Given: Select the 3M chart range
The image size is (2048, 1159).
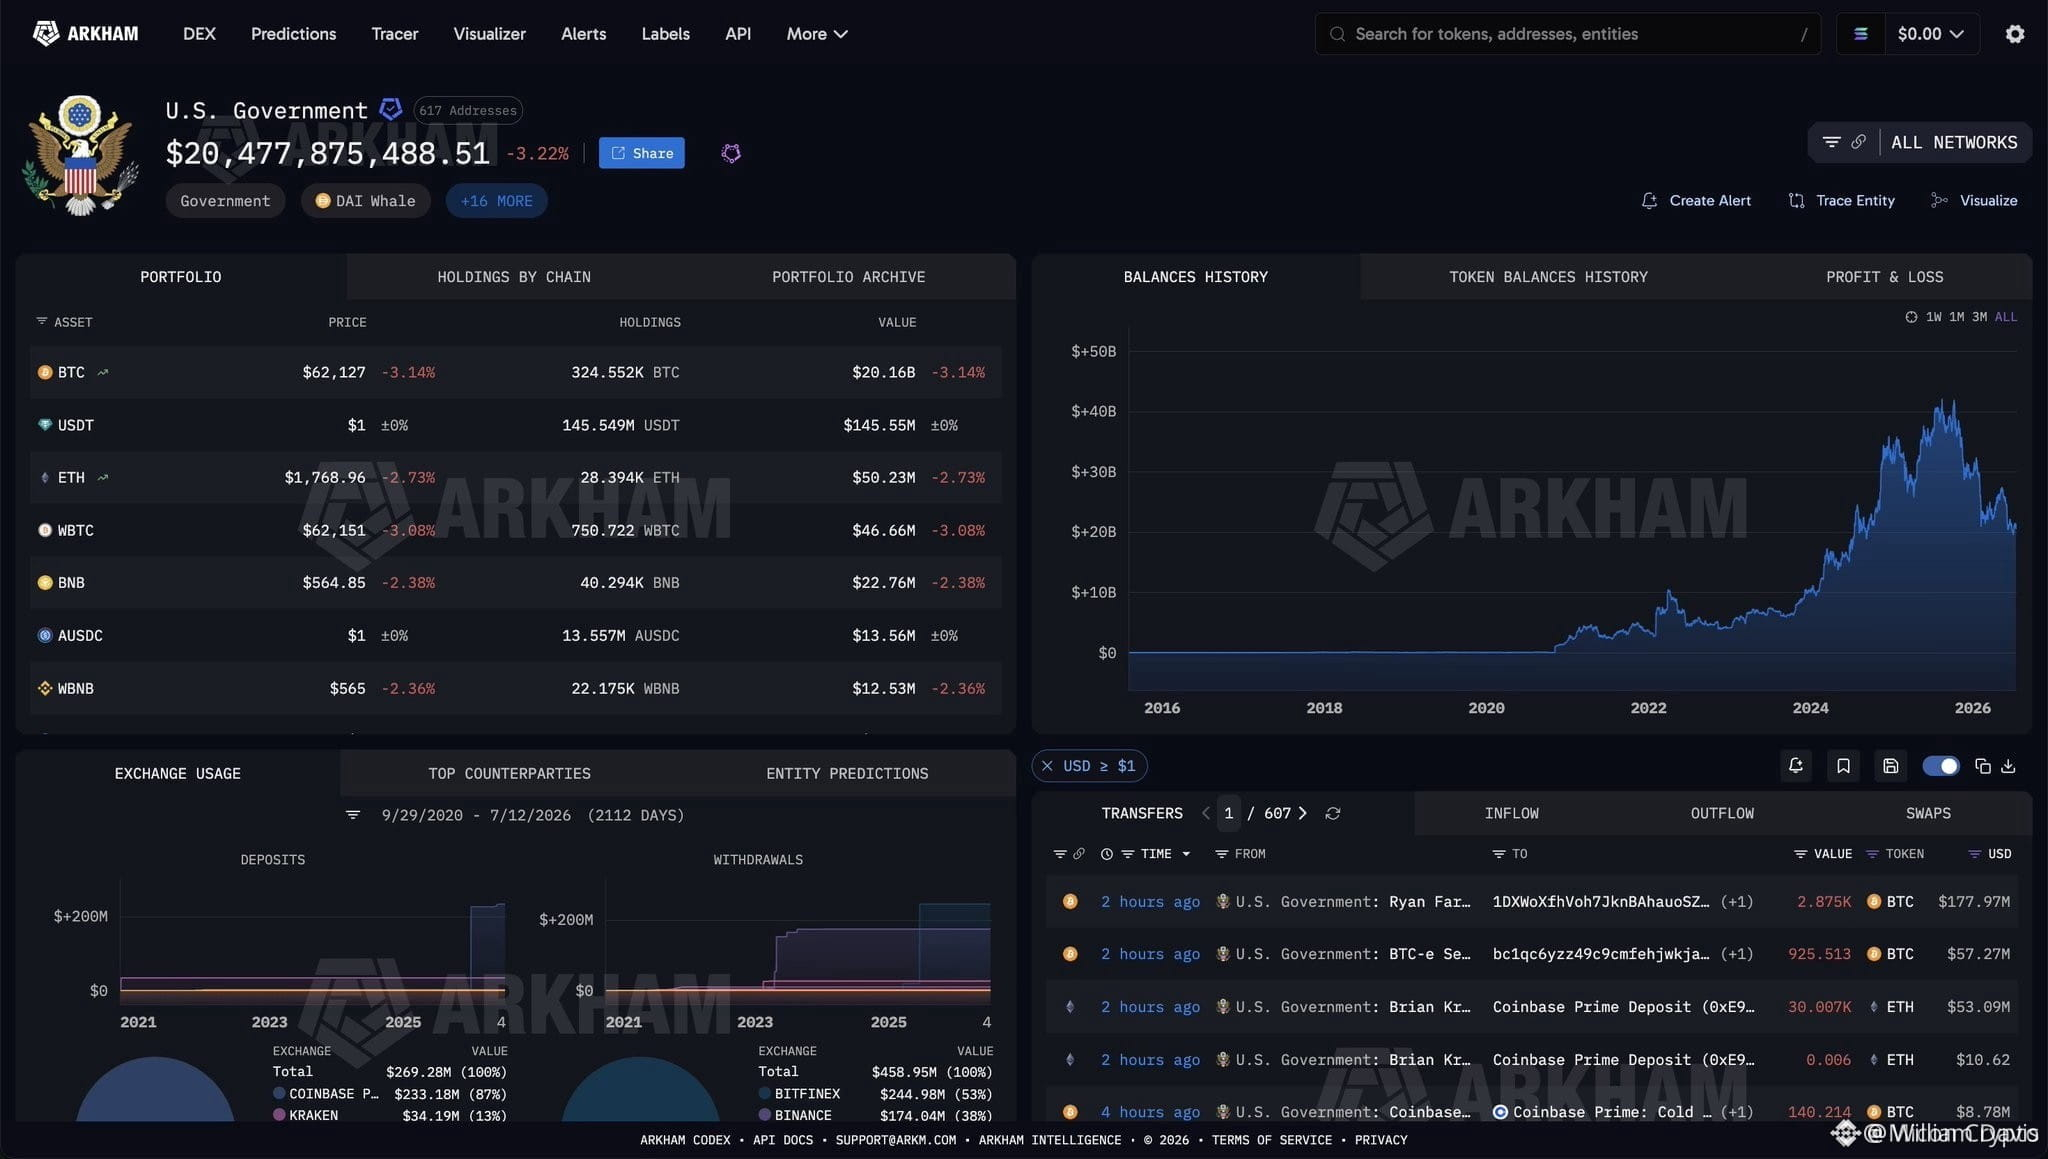Looking at the screenshot, I should (x=1979, y=317).
